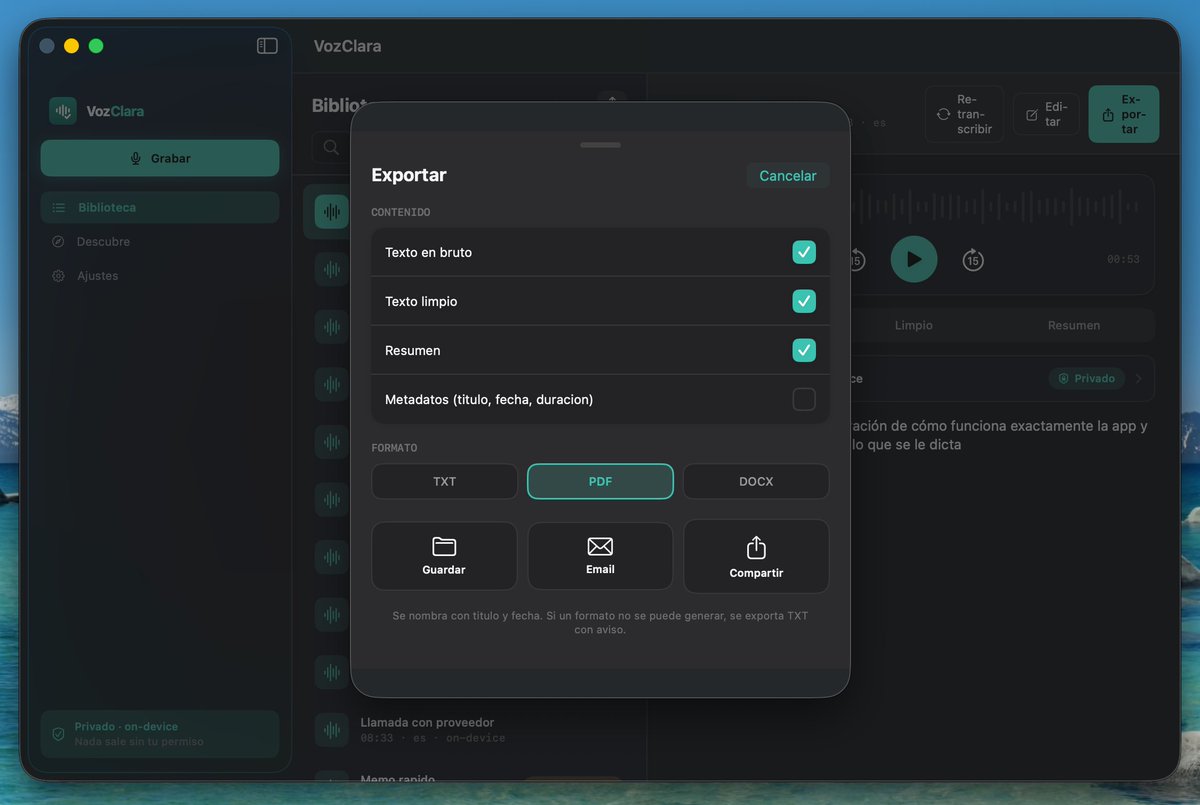Select the highlighted first recording icon
Viewport: 1200px width, 805px height.
332,212
